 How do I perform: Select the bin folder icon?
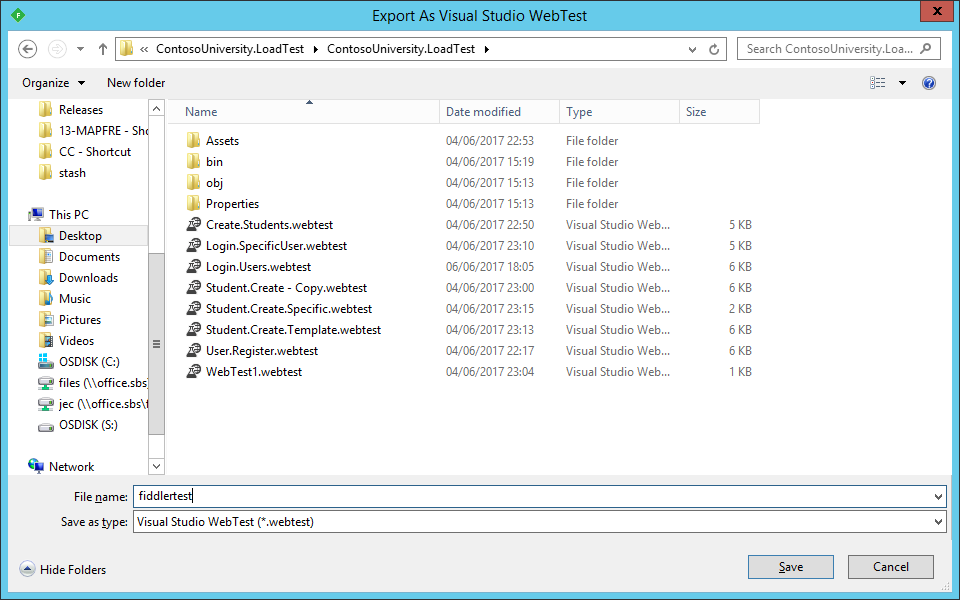[193, 162]
